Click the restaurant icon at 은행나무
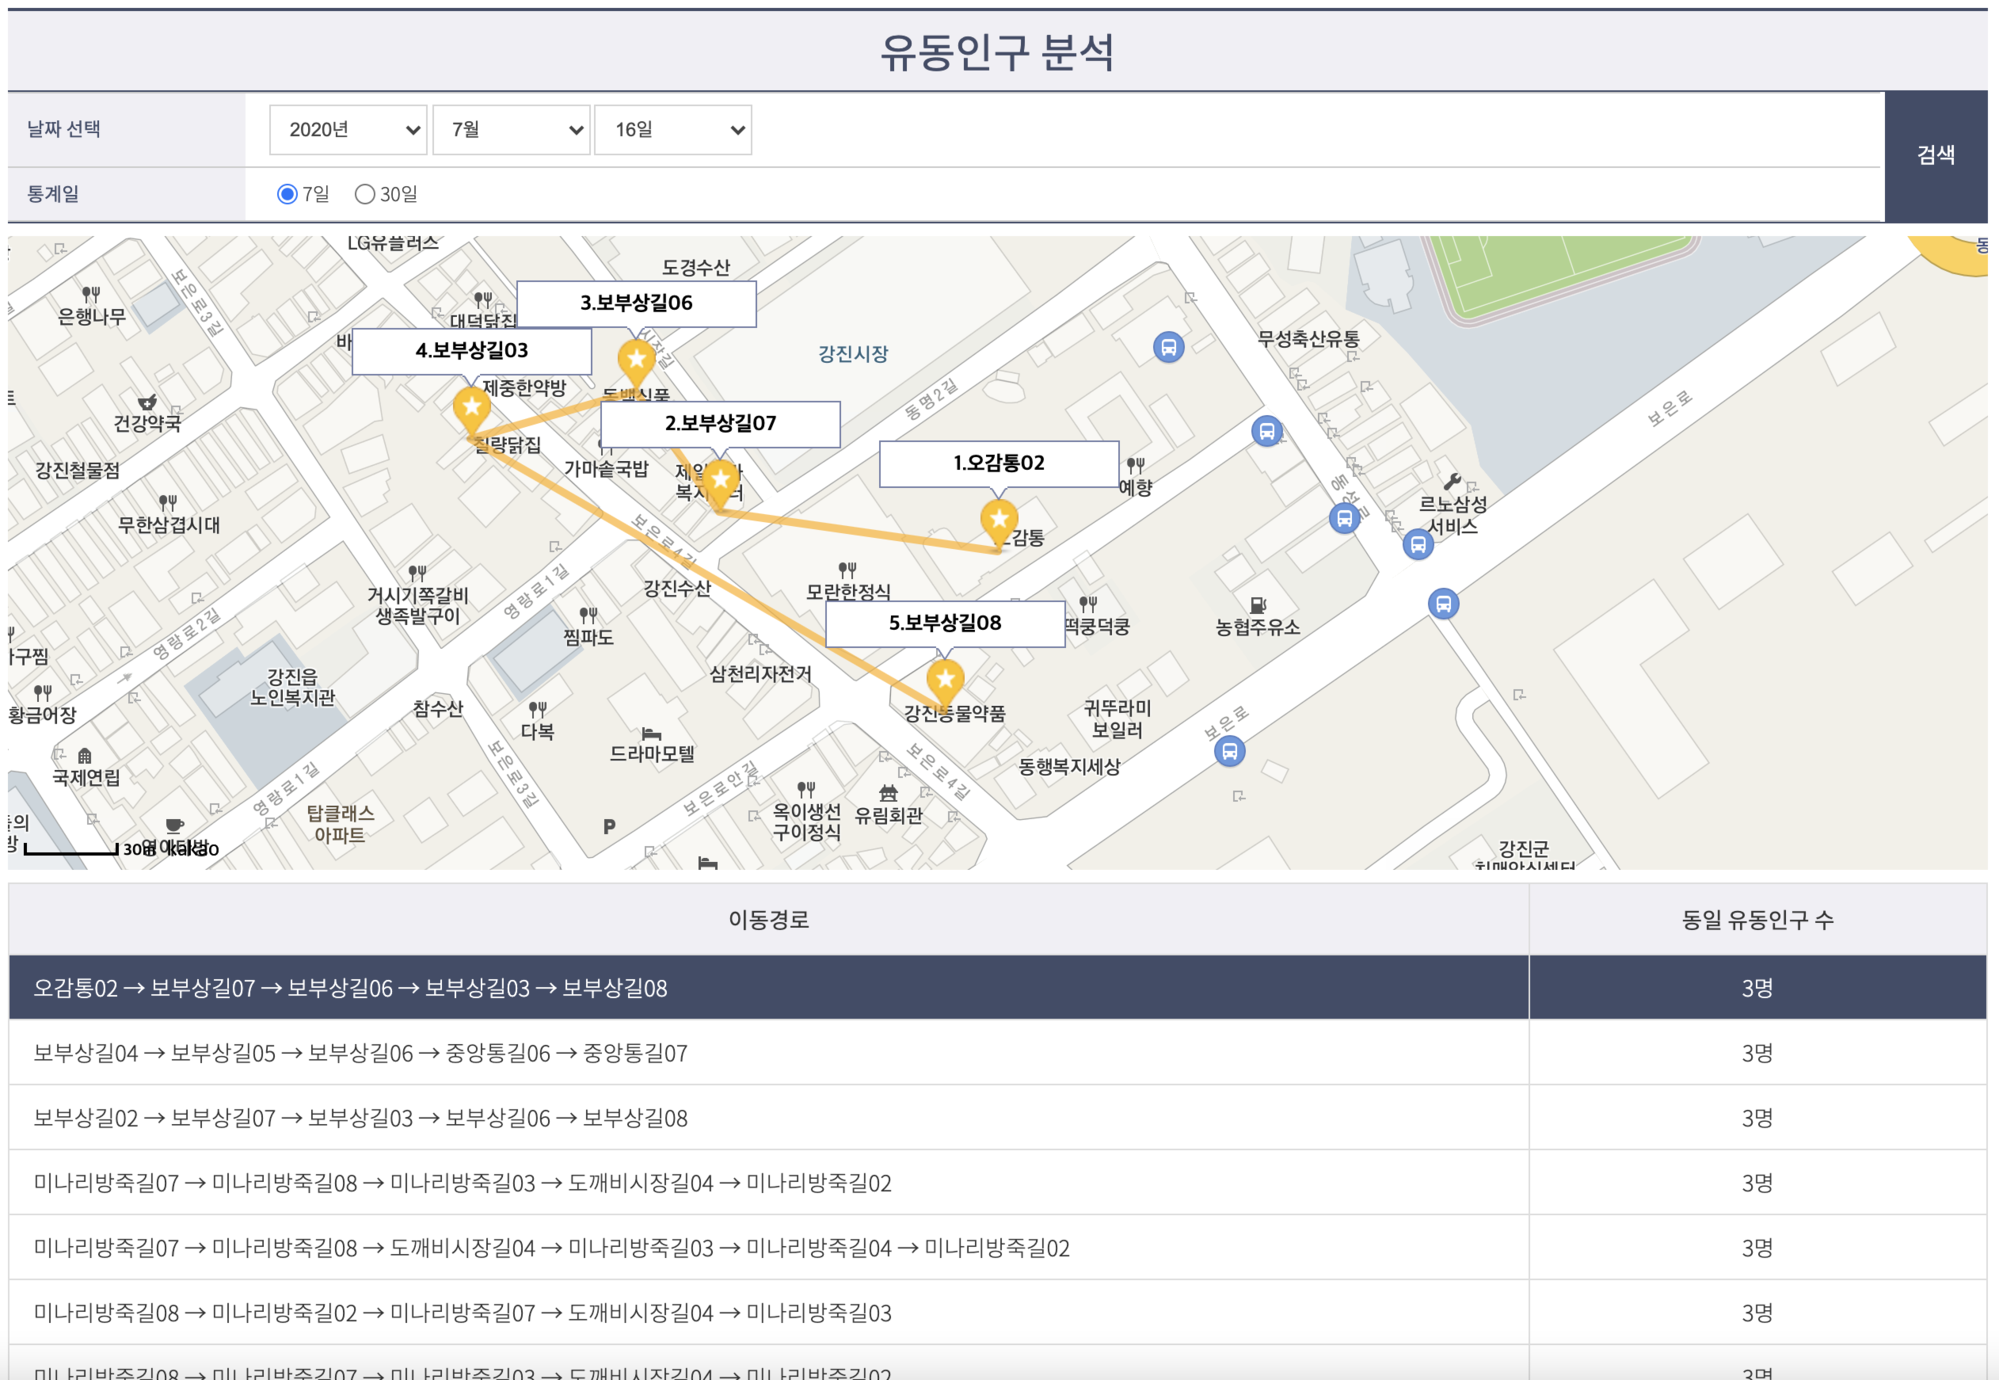The height and width of the screenshot is (1380, 1999). pyautogui.click(x=91, y=294)
